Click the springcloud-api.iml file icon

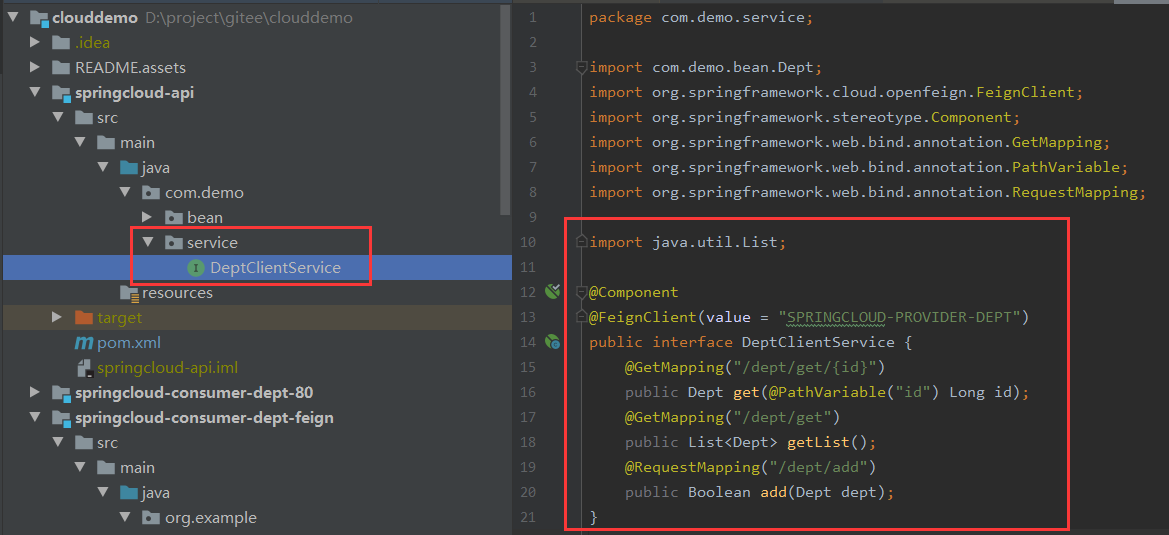click(x=84, y=368)
